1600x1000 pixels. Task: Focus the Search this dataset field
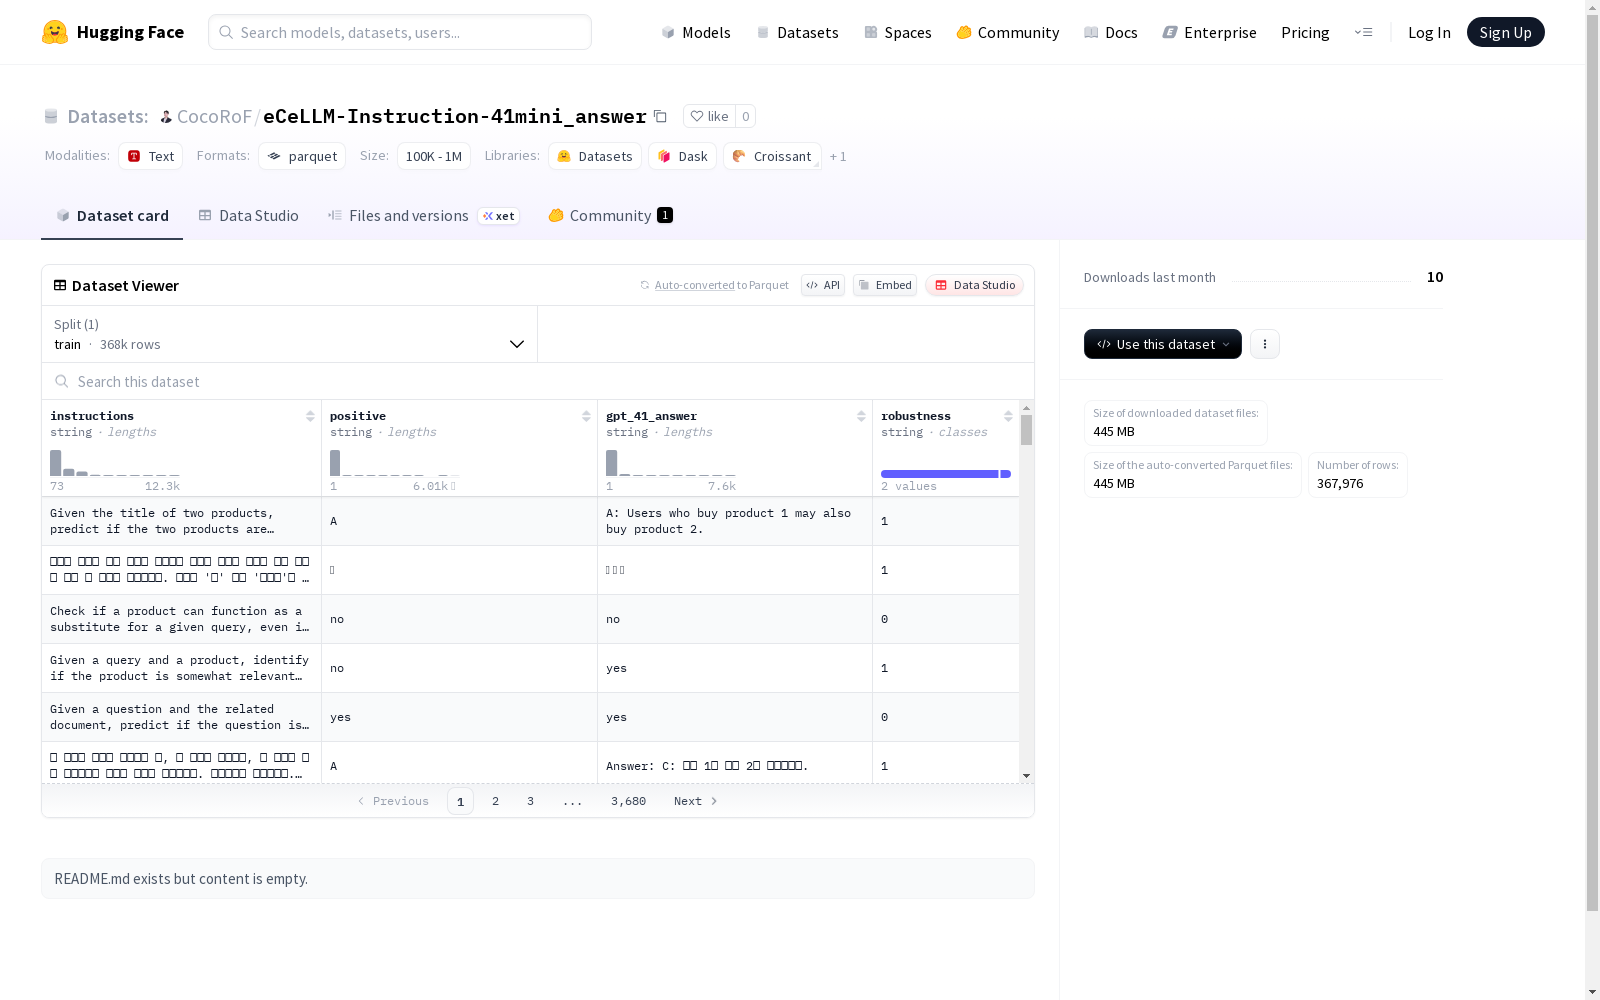click(538, 382)
